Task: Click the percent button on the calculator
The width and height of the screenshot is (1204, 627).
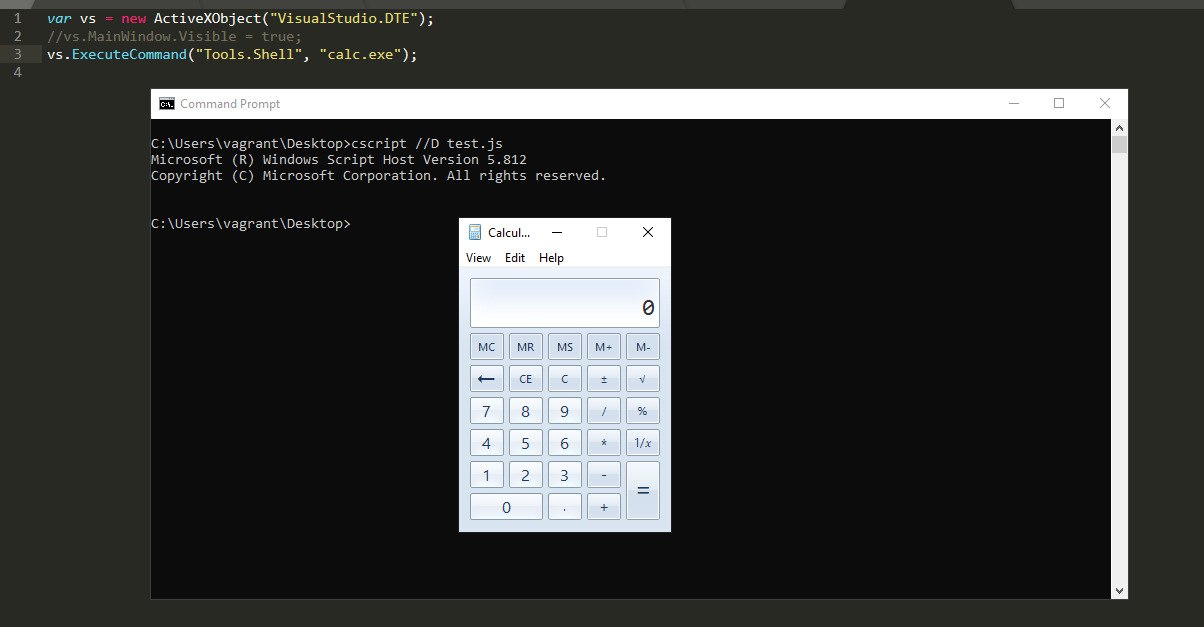Action: pos(642,410)
